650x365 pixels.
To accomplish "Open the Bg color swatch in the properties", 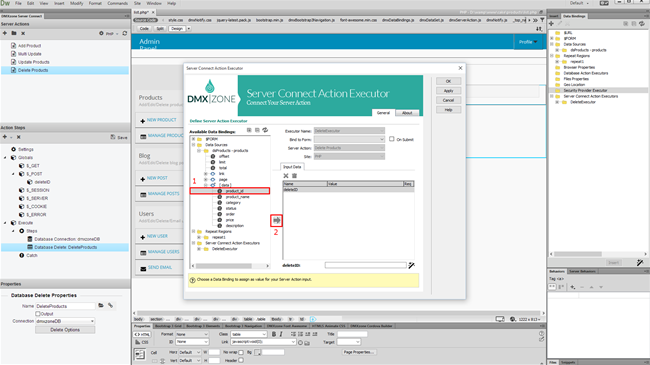I will pyautogui.click(x=258, y=352).
